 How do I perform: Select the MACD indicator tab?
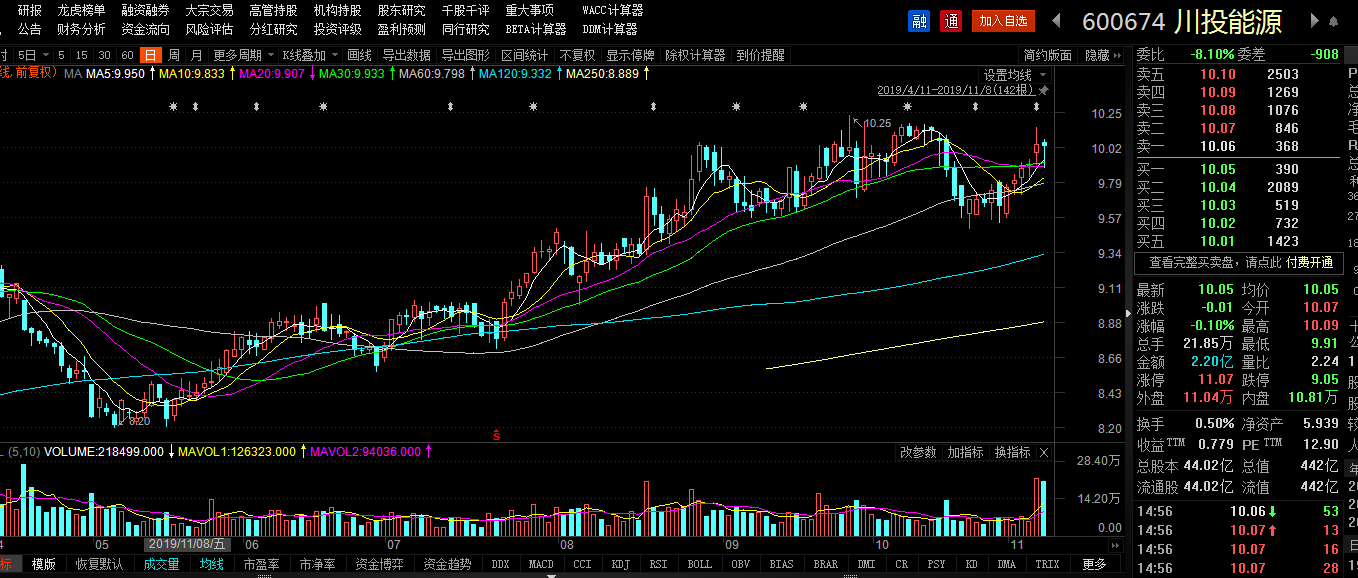[x=541, y=564]
